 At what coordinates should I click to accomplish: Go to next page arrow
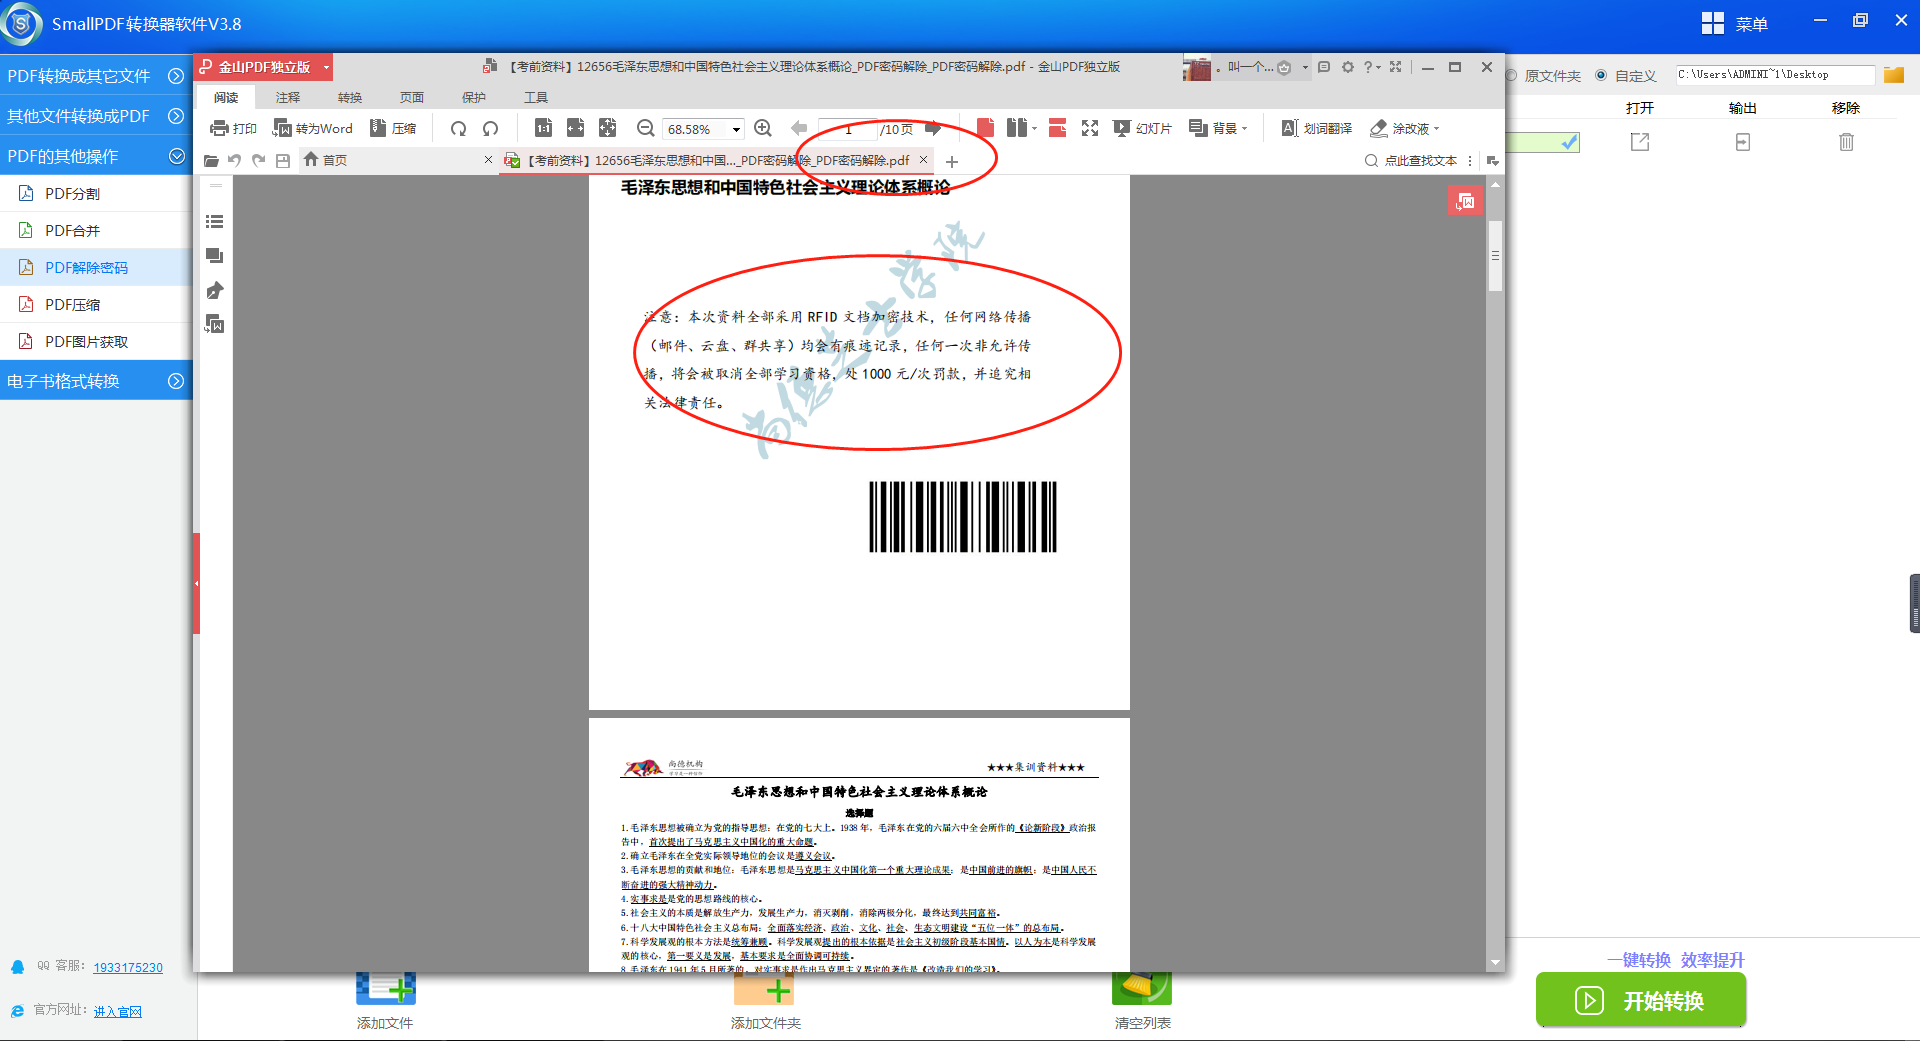[933, 128]
